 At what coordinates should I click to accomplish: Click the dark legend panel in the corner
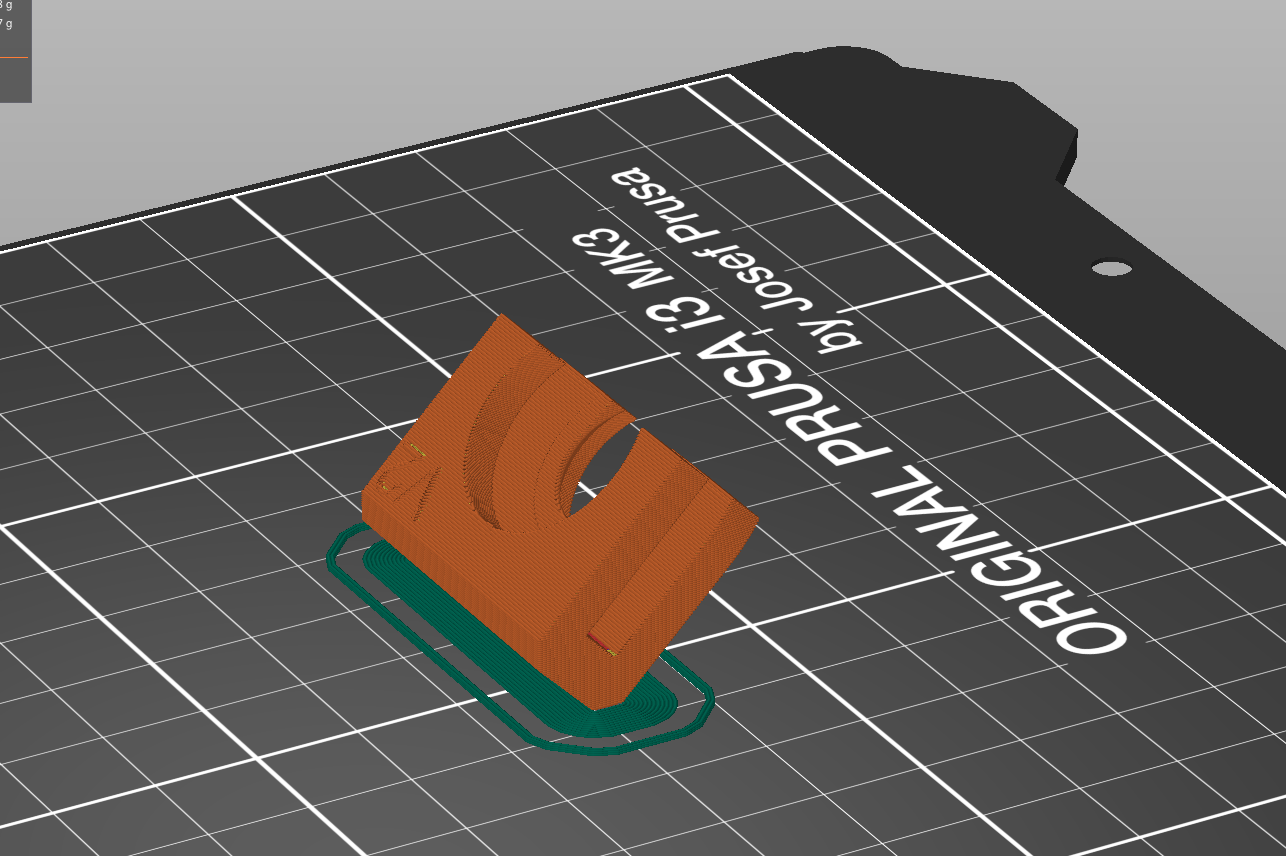click(15, 80)
